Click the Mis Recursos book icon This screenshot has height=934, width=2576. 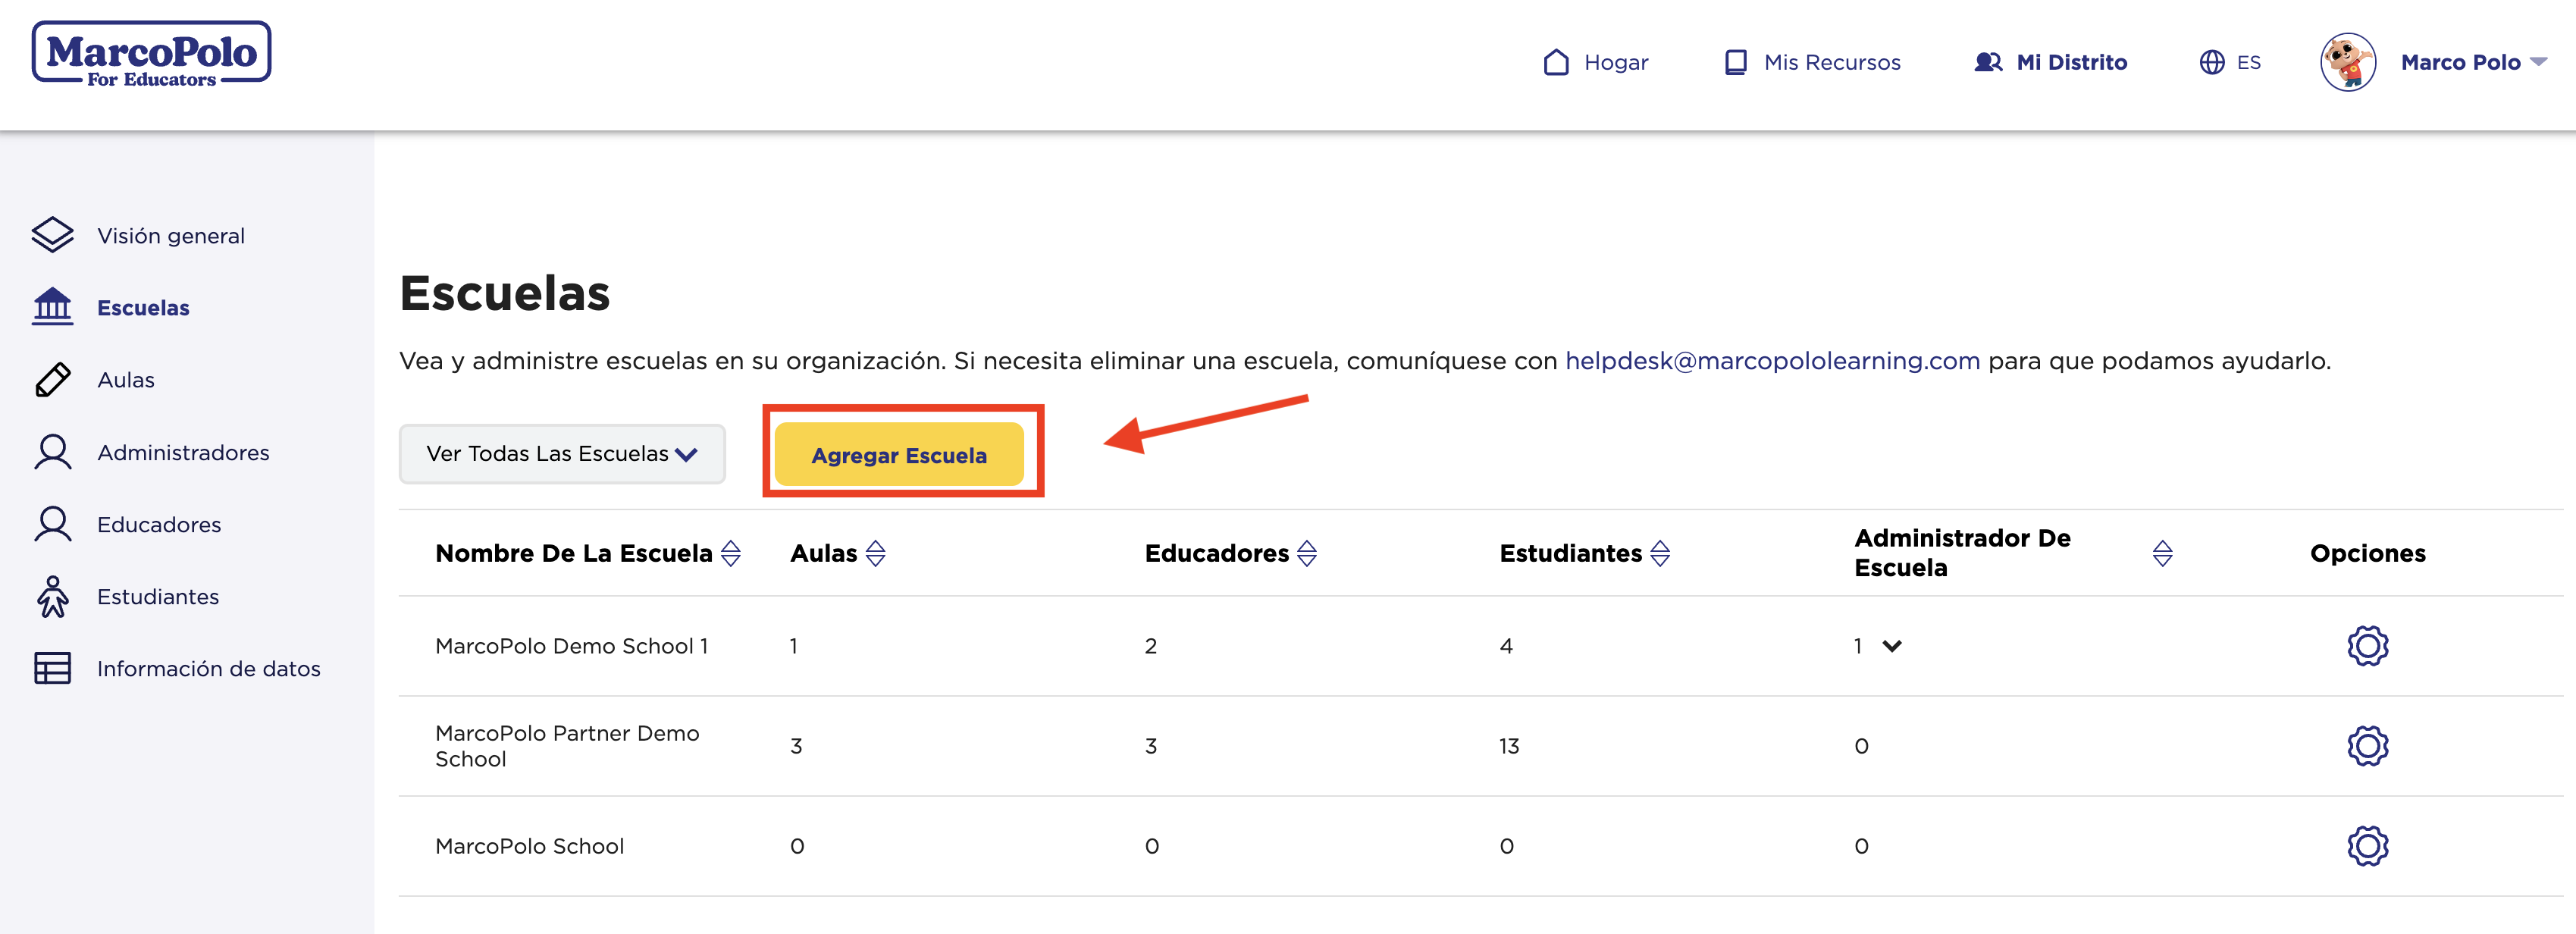coord(1736,62)
